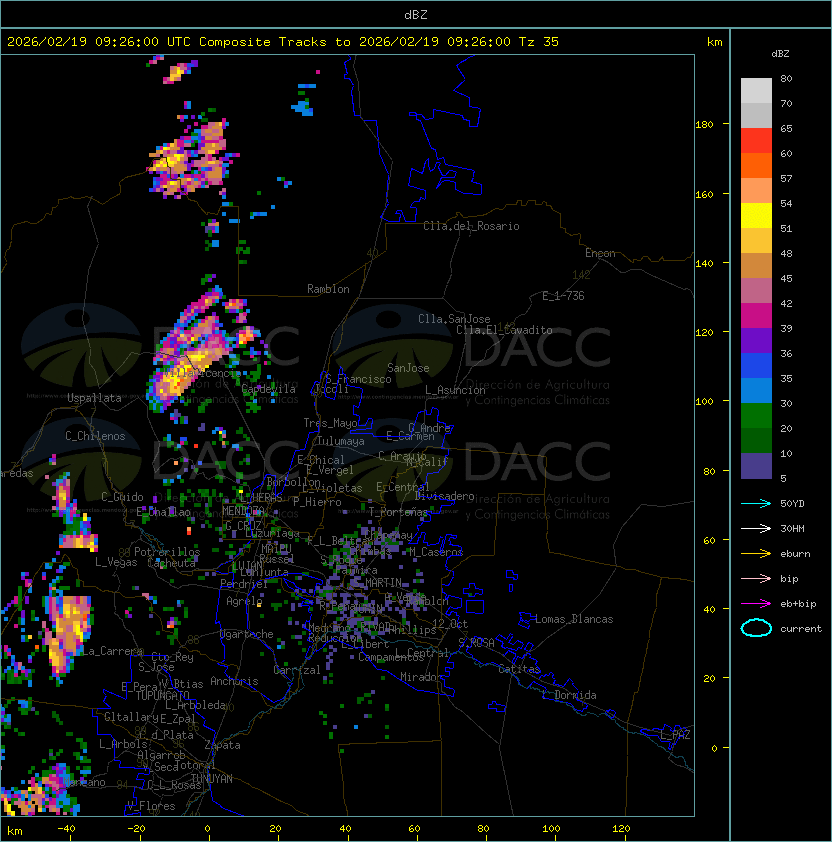Click the 'Ramblon' map label
Image resolution: width=832 pixels, height=842 pixels.
(x=328, y=289)
